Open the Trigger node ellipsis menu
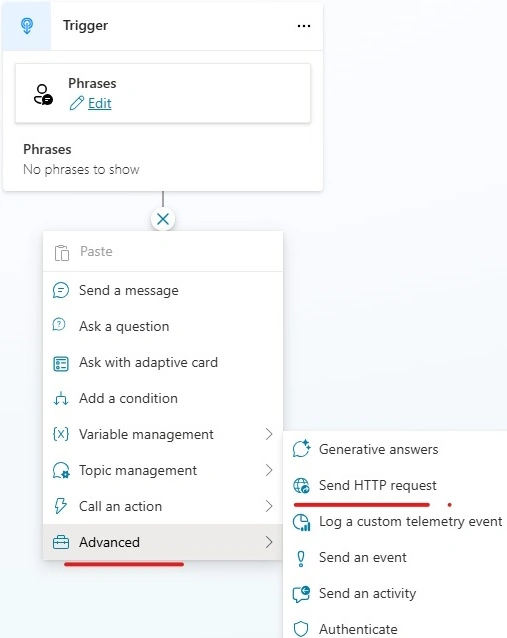507x638 pixels. point(304,26)
